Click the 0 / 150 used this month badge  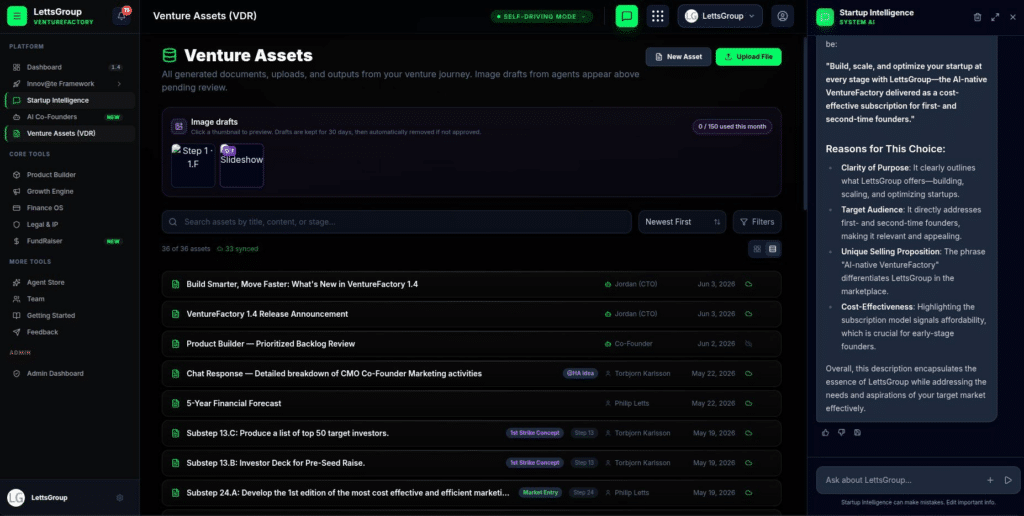click(x=732, y=127)
